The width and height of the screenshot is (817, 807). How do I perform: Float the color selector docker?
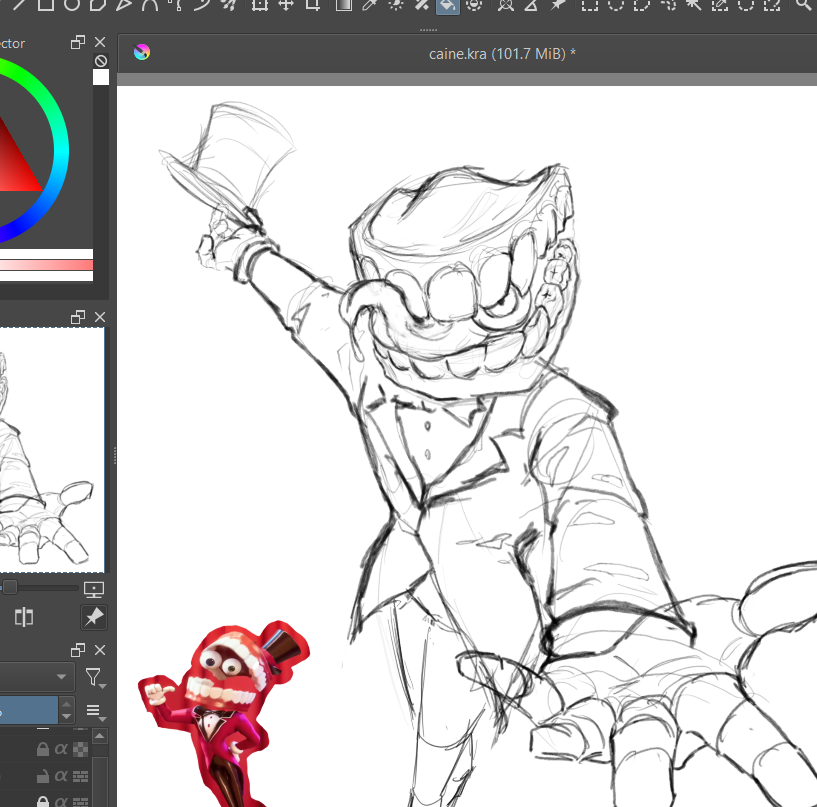pos(78,42)
